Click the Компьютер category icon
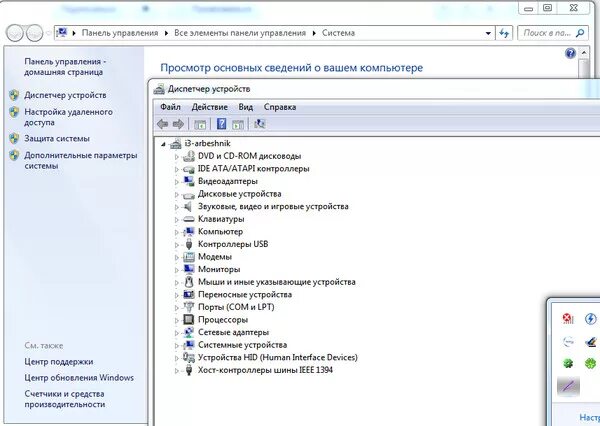 tap(189, 232)
